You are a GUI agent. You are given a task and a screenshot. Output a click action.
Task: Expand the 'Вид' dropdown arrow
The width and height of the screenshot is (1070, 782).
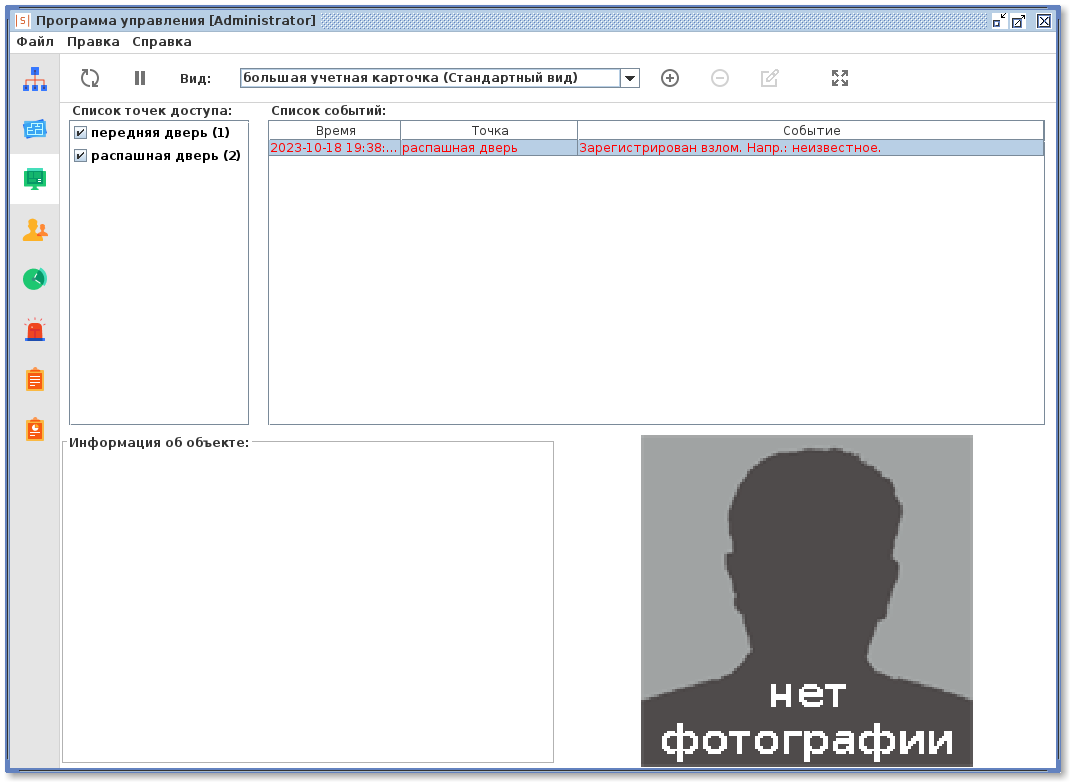coord(630,78)
